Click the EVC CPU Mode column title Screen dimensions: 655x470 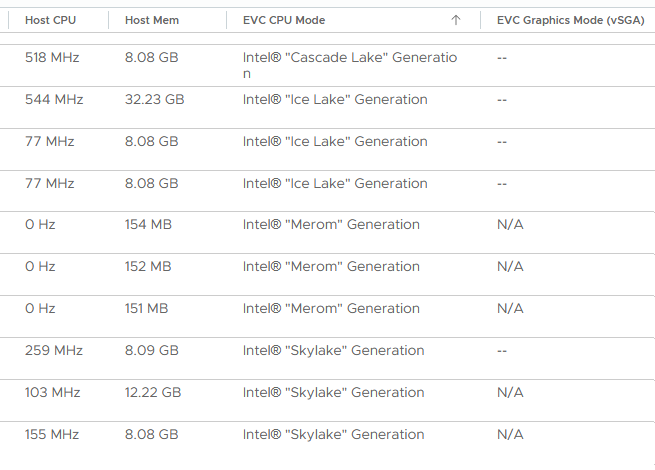pyautogui.click(x=284, y=20)
